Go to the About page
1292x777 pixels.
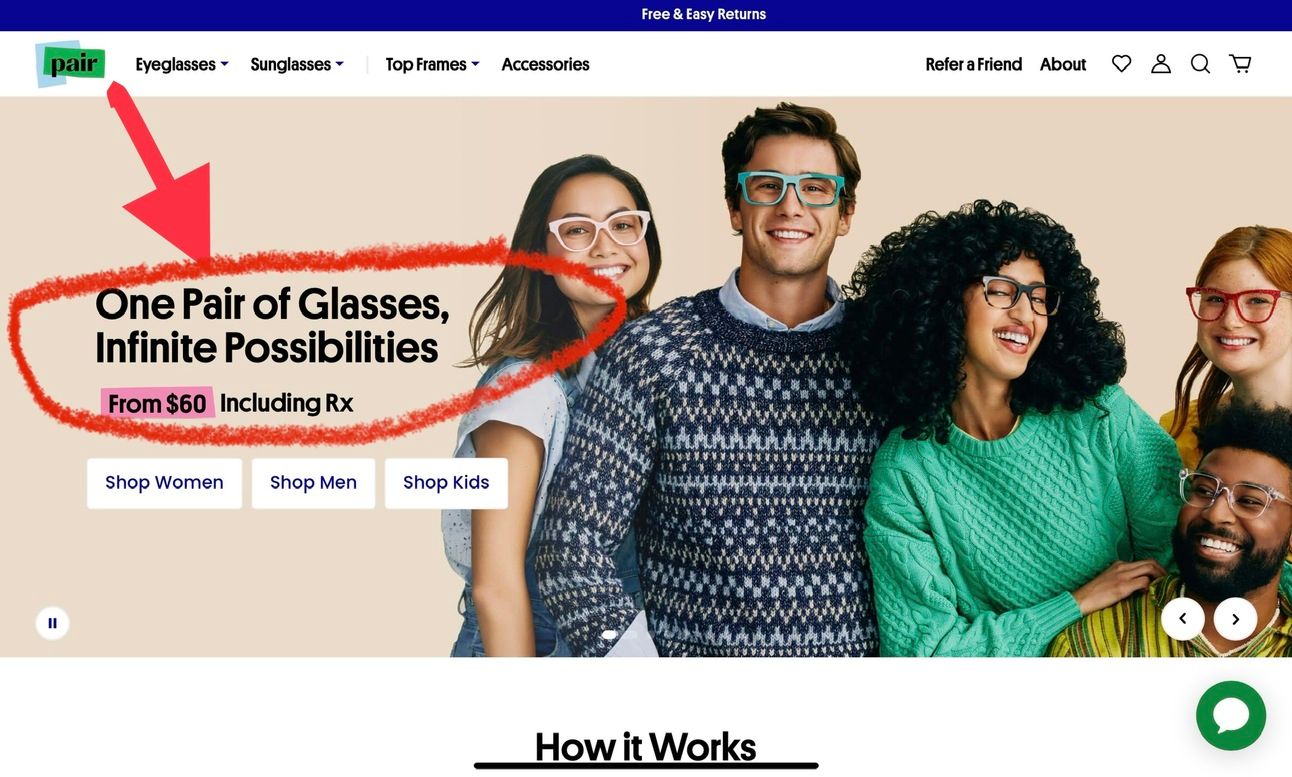[1063, 64]
